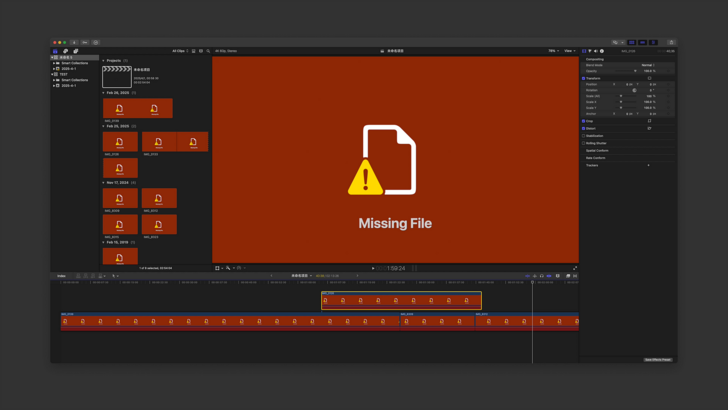The image size is (728, 410).
Task: Open the Info inspector icon
Action: coord(602,51)
